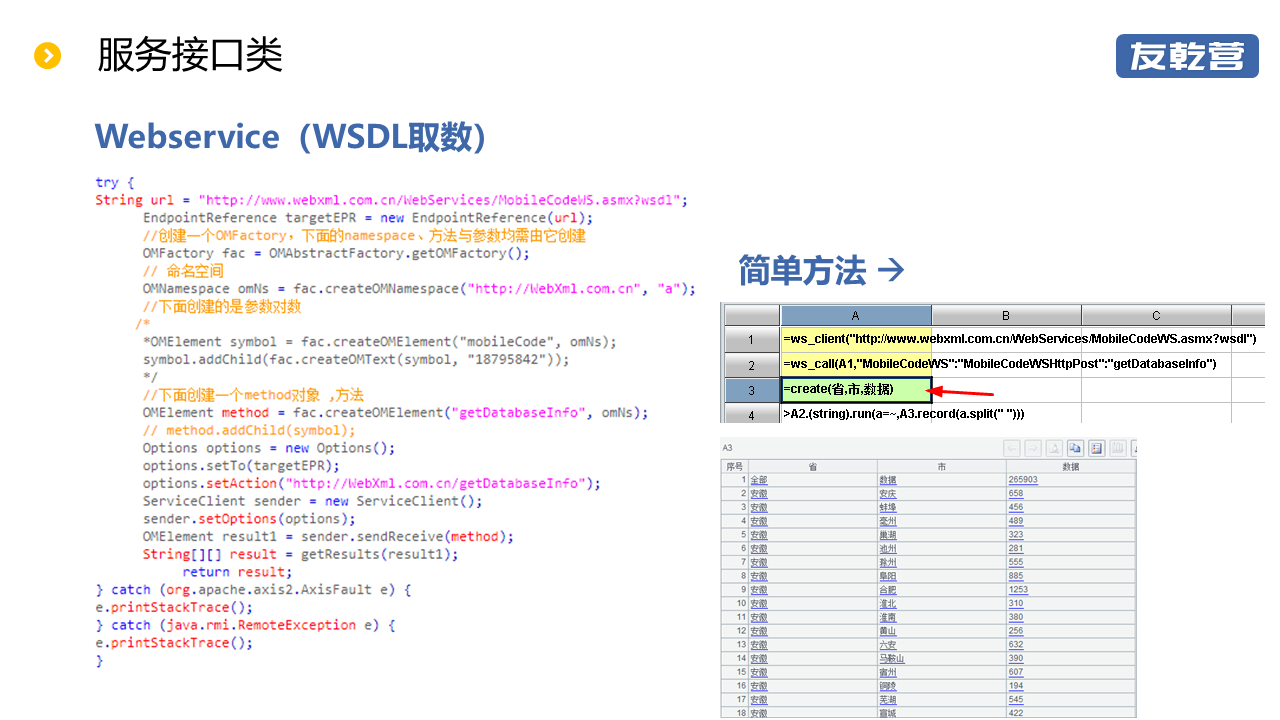Click the cell containing =ws_client formula

(856, 339)
